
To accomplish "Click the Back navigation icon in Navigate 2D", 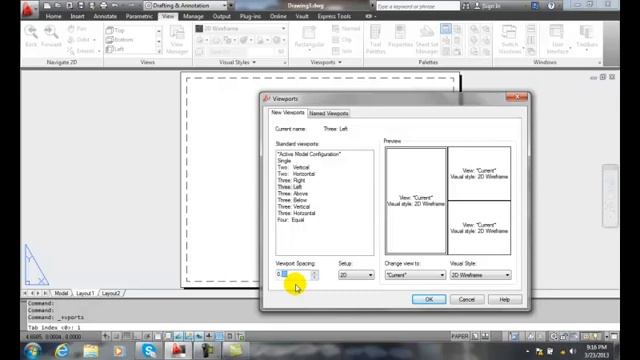I will tap(31, 36).
